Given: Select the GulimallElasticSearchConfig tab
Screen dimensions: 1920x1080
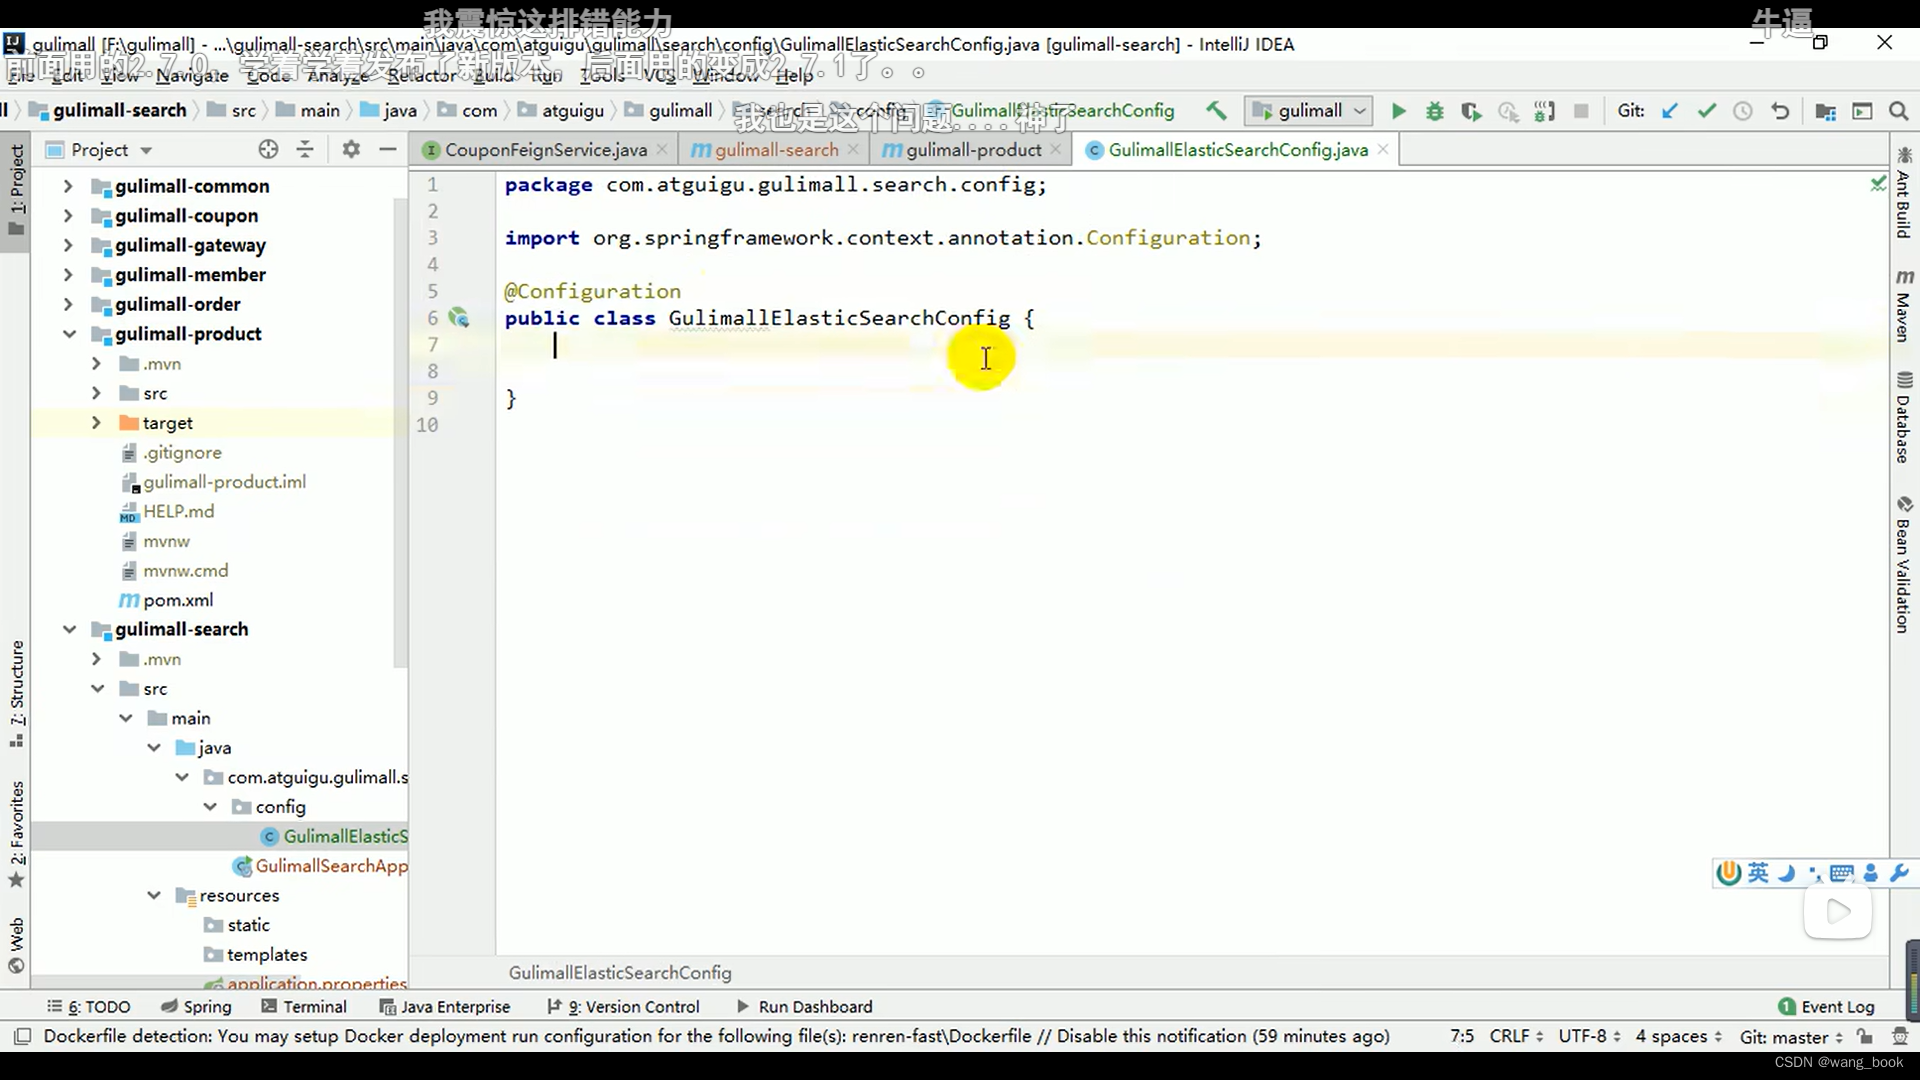Looking at the screenshot, I should coord(1236,149).
